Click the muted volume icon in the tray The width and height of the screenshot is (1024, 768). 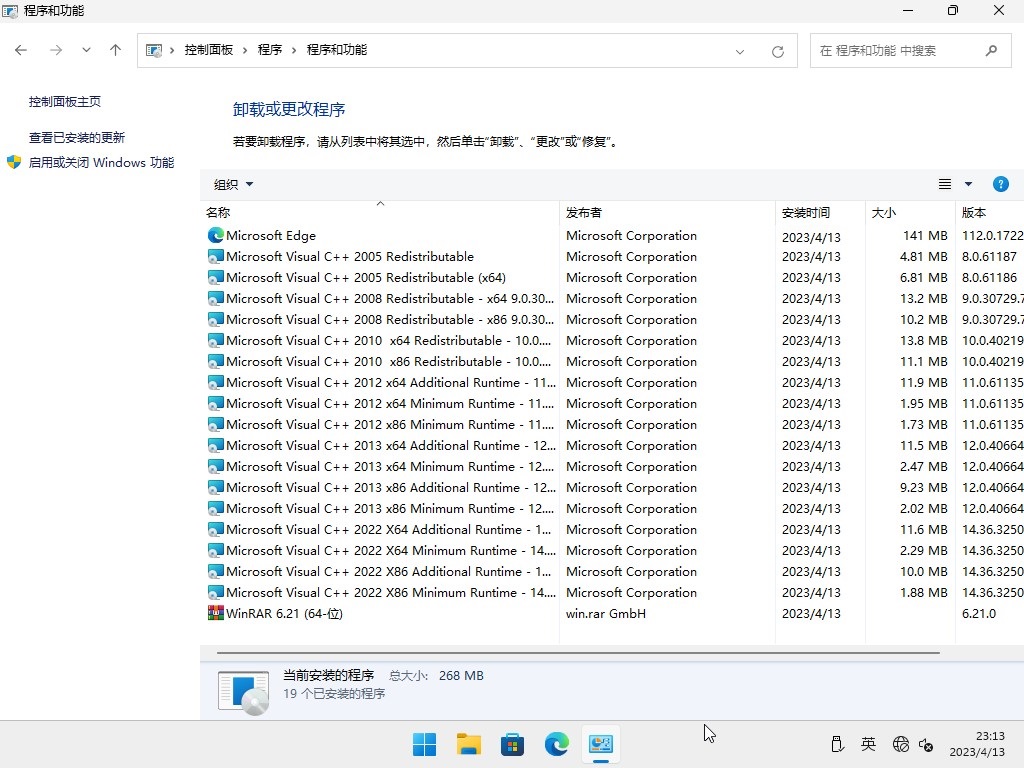click(x=924, y=744)
